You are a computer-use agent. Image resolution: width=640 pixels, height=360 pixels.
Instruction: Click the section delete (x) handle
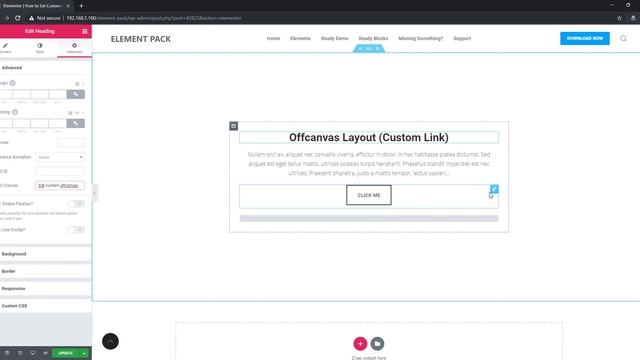click(378, 49)
